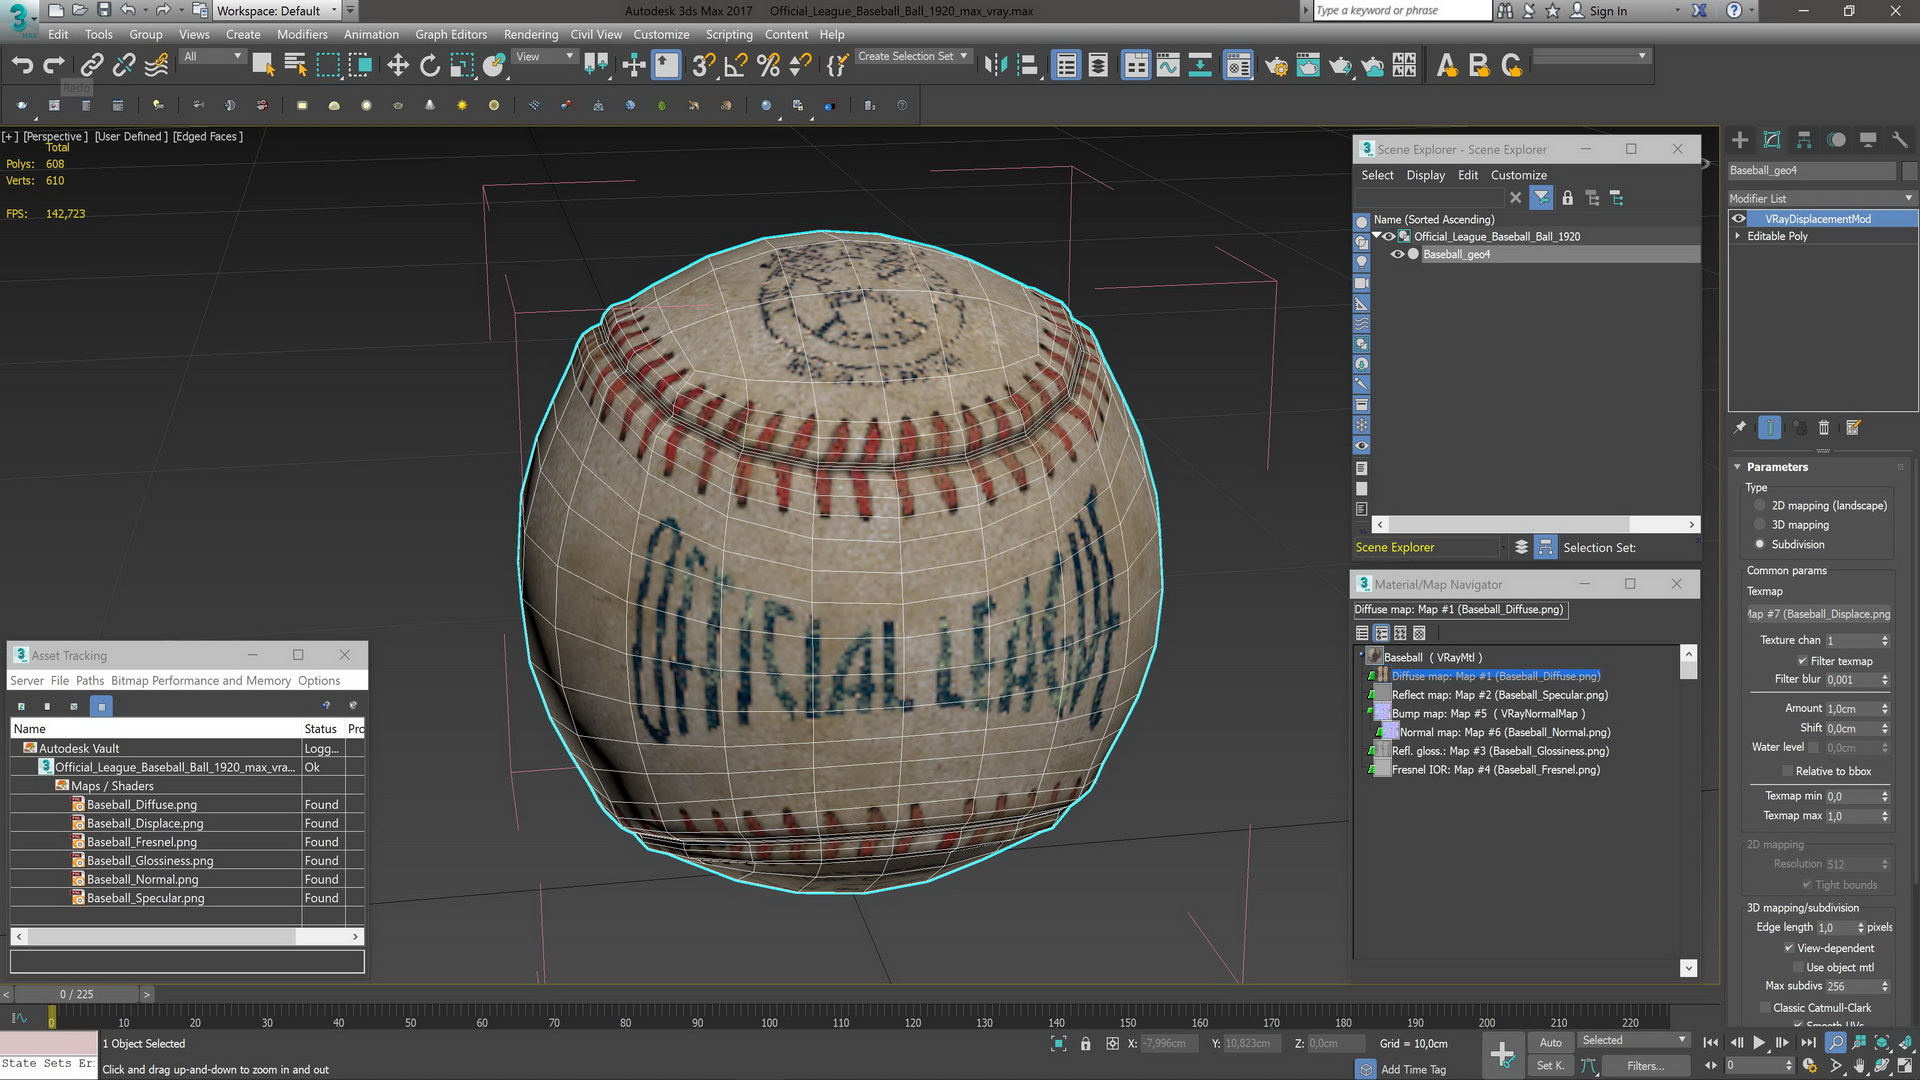Screen dimensions: 1920x1080
Task: Open the View reference coordinate dropdown
Action: tap(544, 57)
